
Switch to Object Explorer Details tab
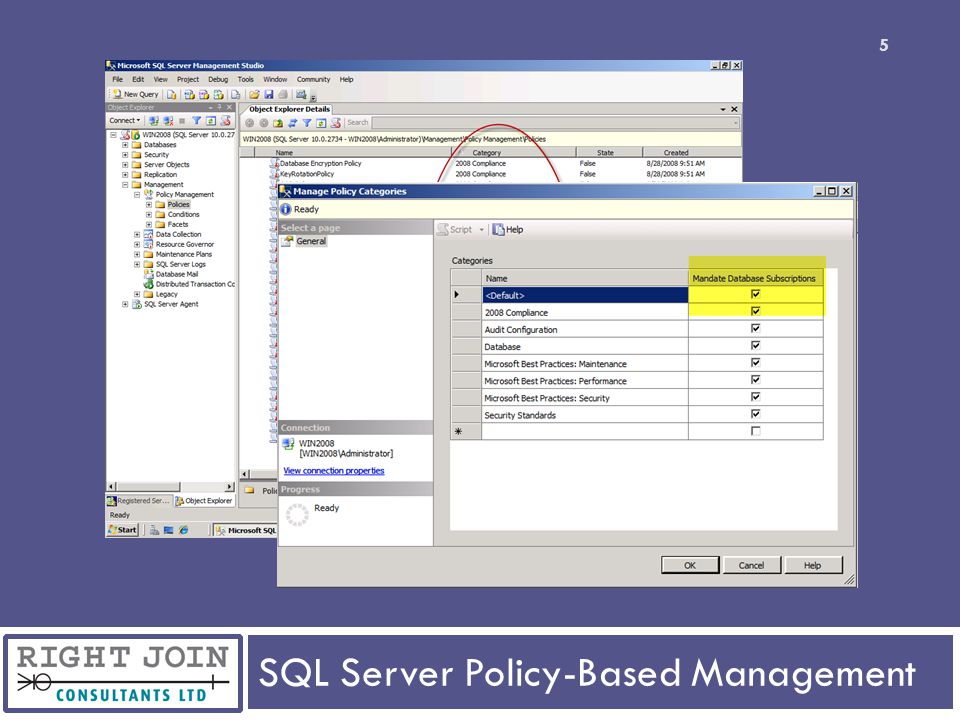tap(289, 109)
